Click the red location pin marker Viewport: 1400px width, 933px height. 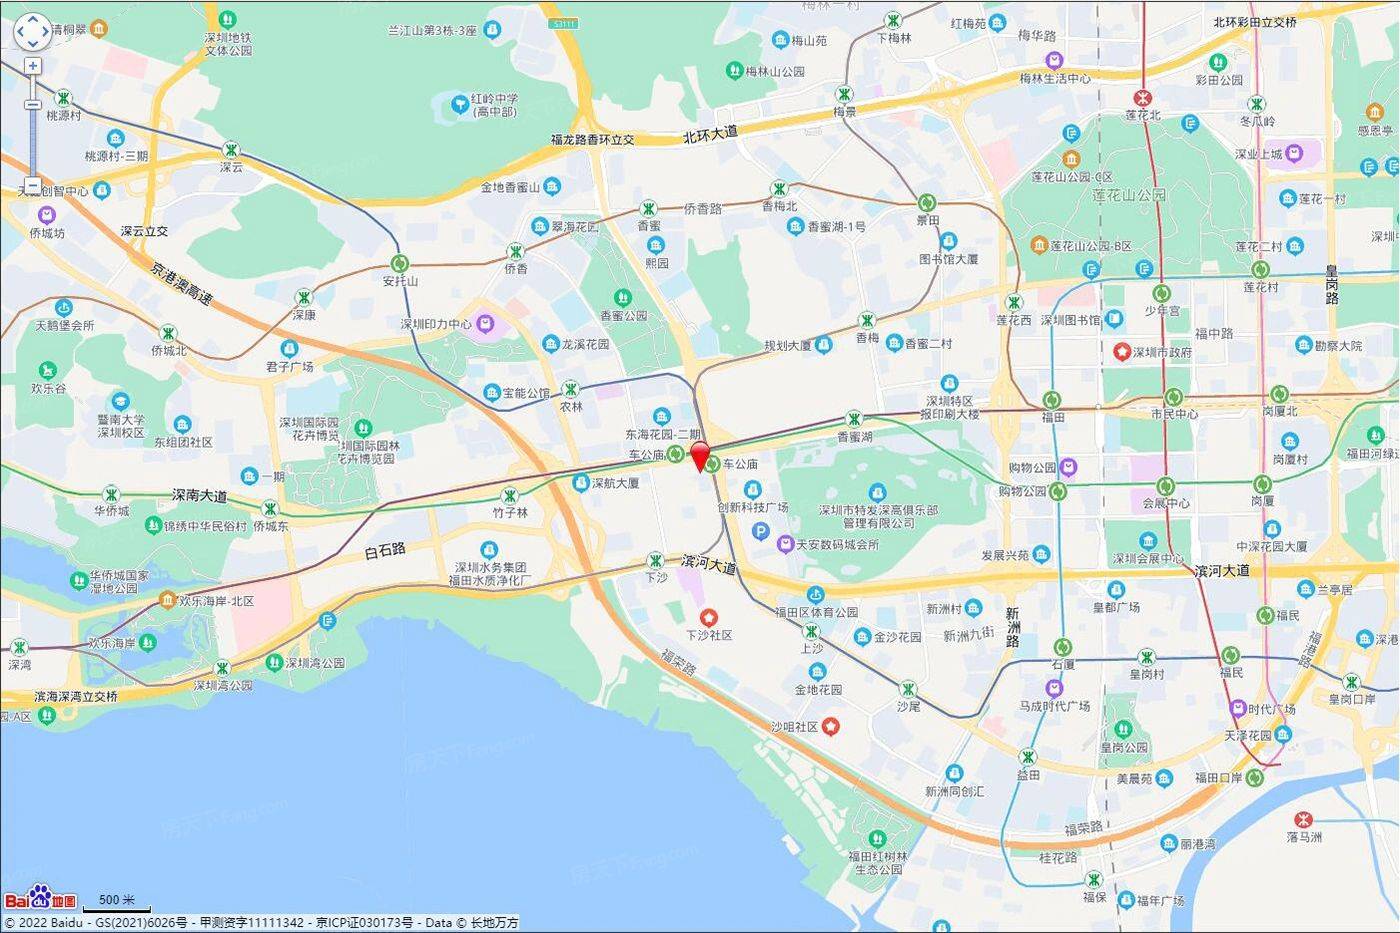pyautogui.click(x=700, y=455)
